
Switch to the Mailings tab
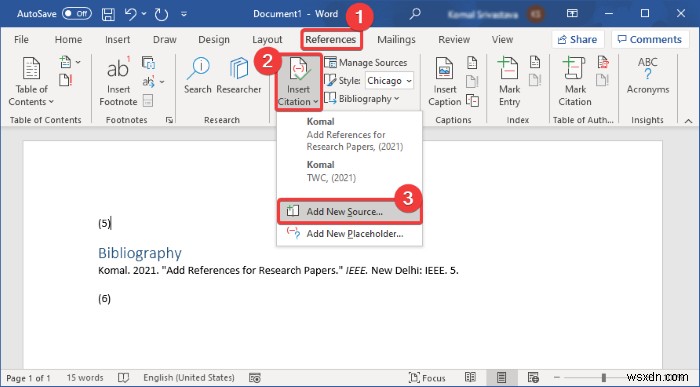click(396, 39)
